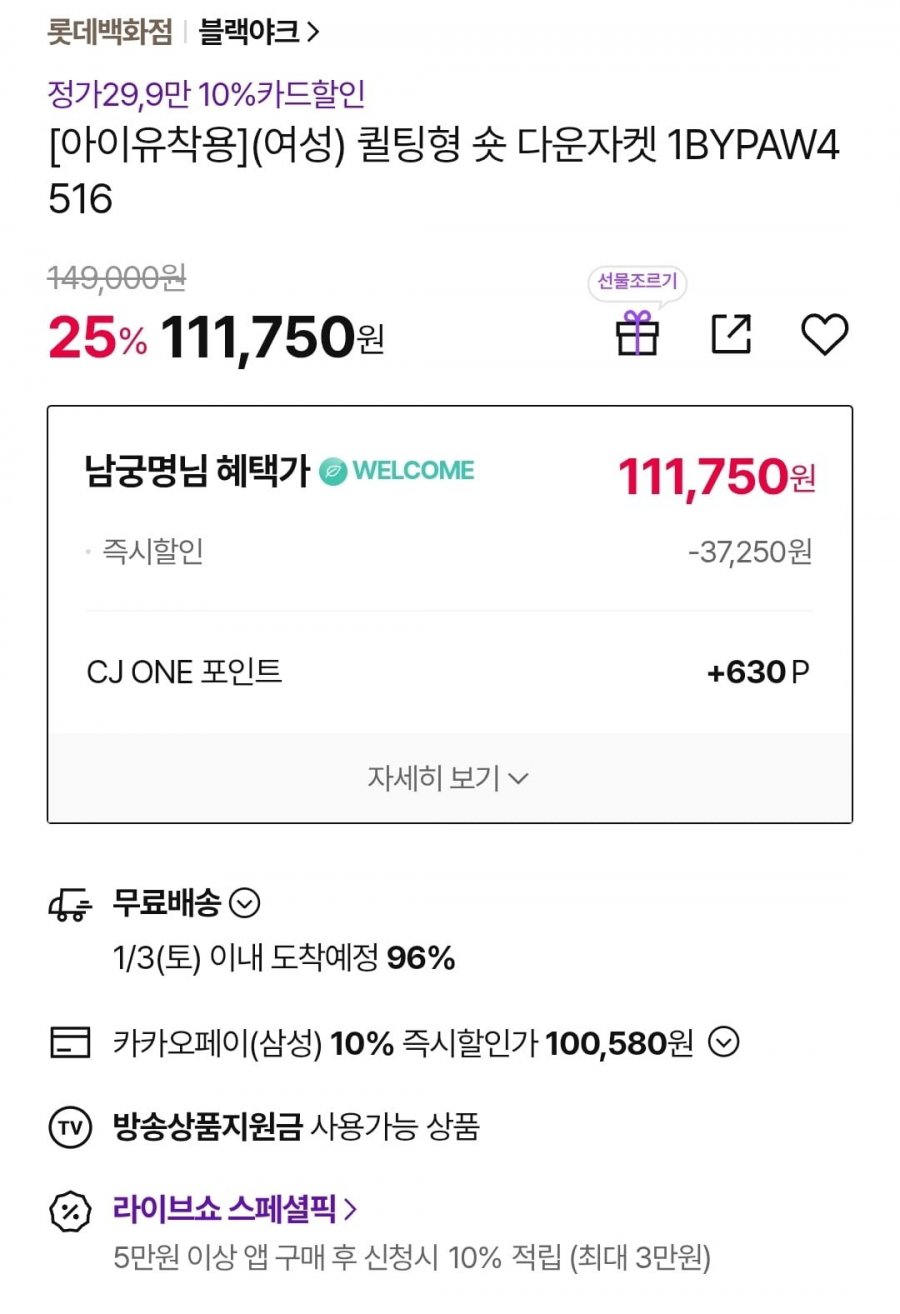This screenshot has height=1314, width=900.
Task: Tap the share icon
Action: pyautogui.click(x=731, y=333)
